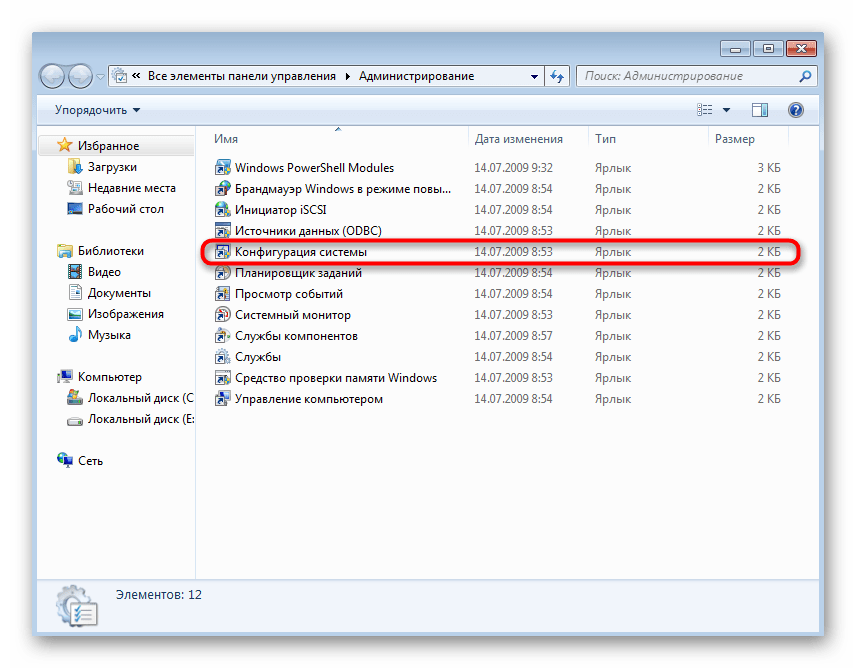Click the Системный монитор icon

[x=223, y=315]
